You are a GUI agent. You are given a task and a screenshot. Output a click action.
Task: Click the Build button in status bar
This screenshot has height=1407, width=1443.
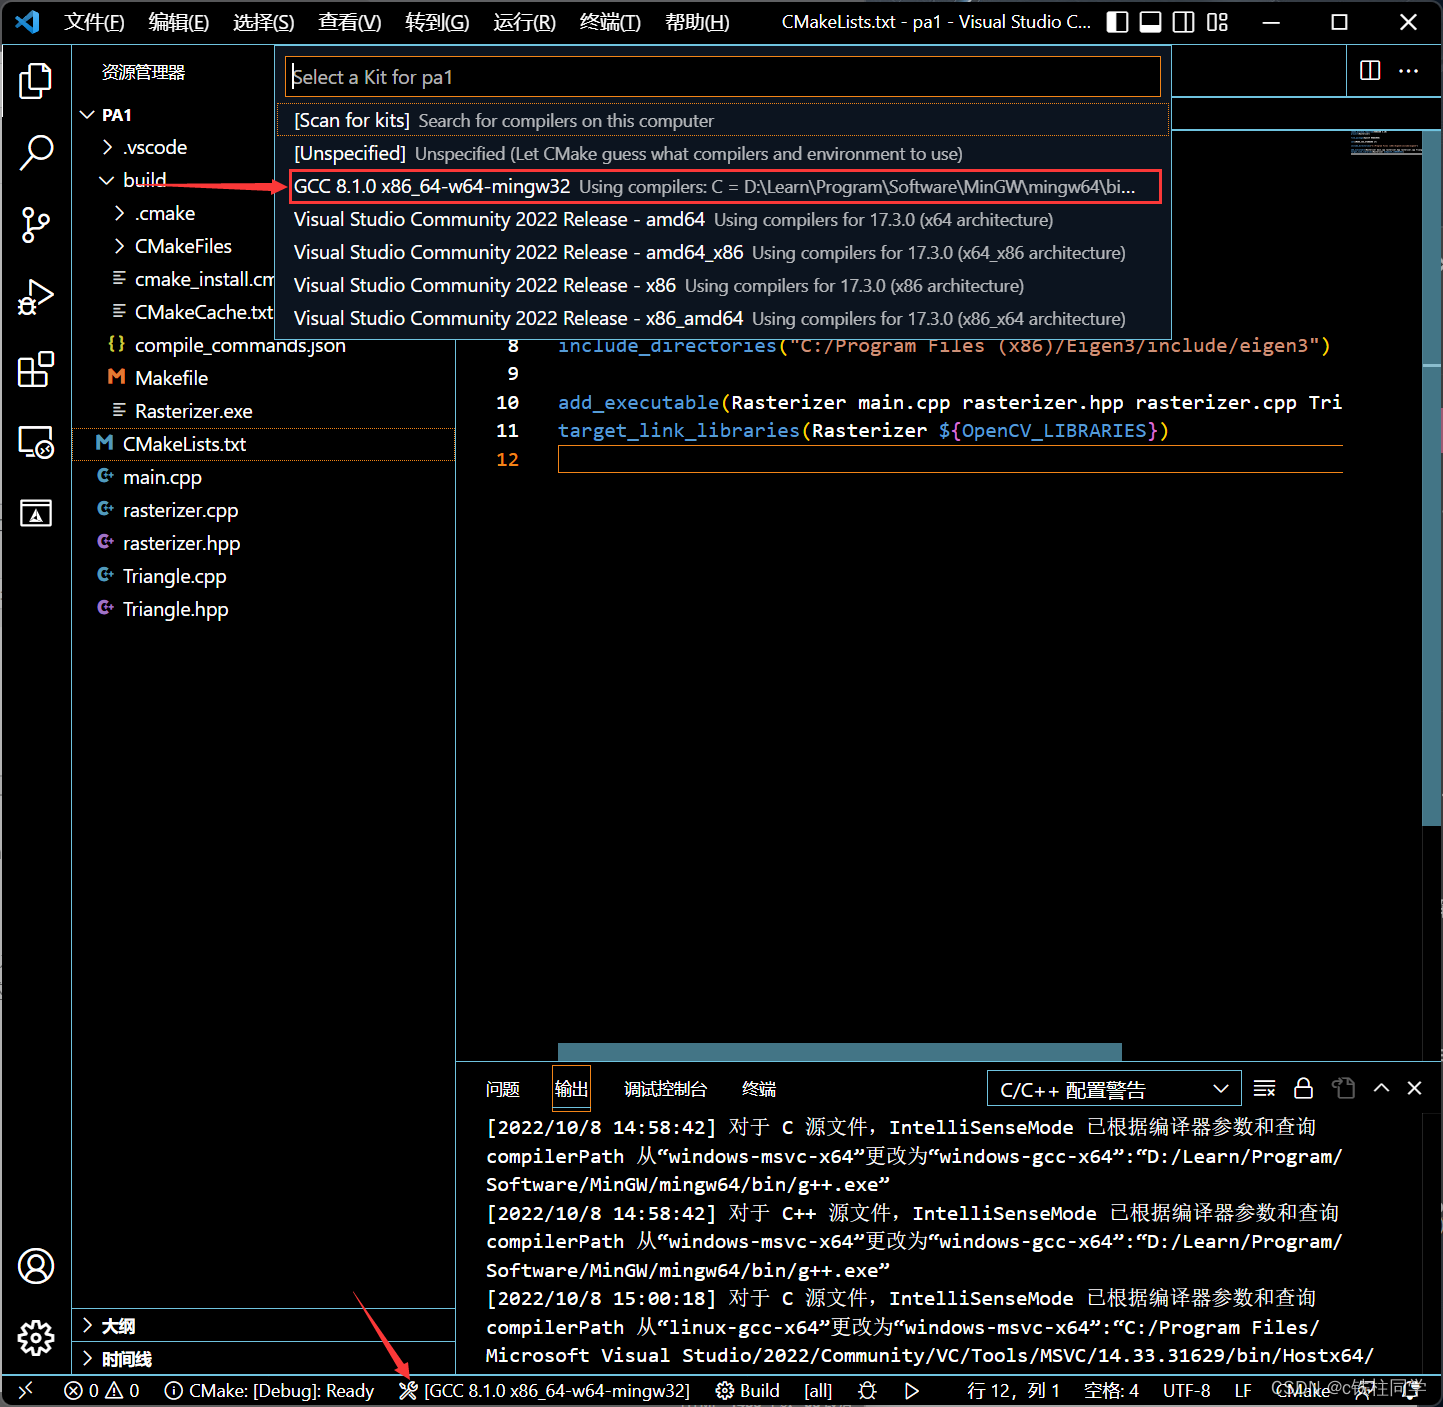point(748,1390)
